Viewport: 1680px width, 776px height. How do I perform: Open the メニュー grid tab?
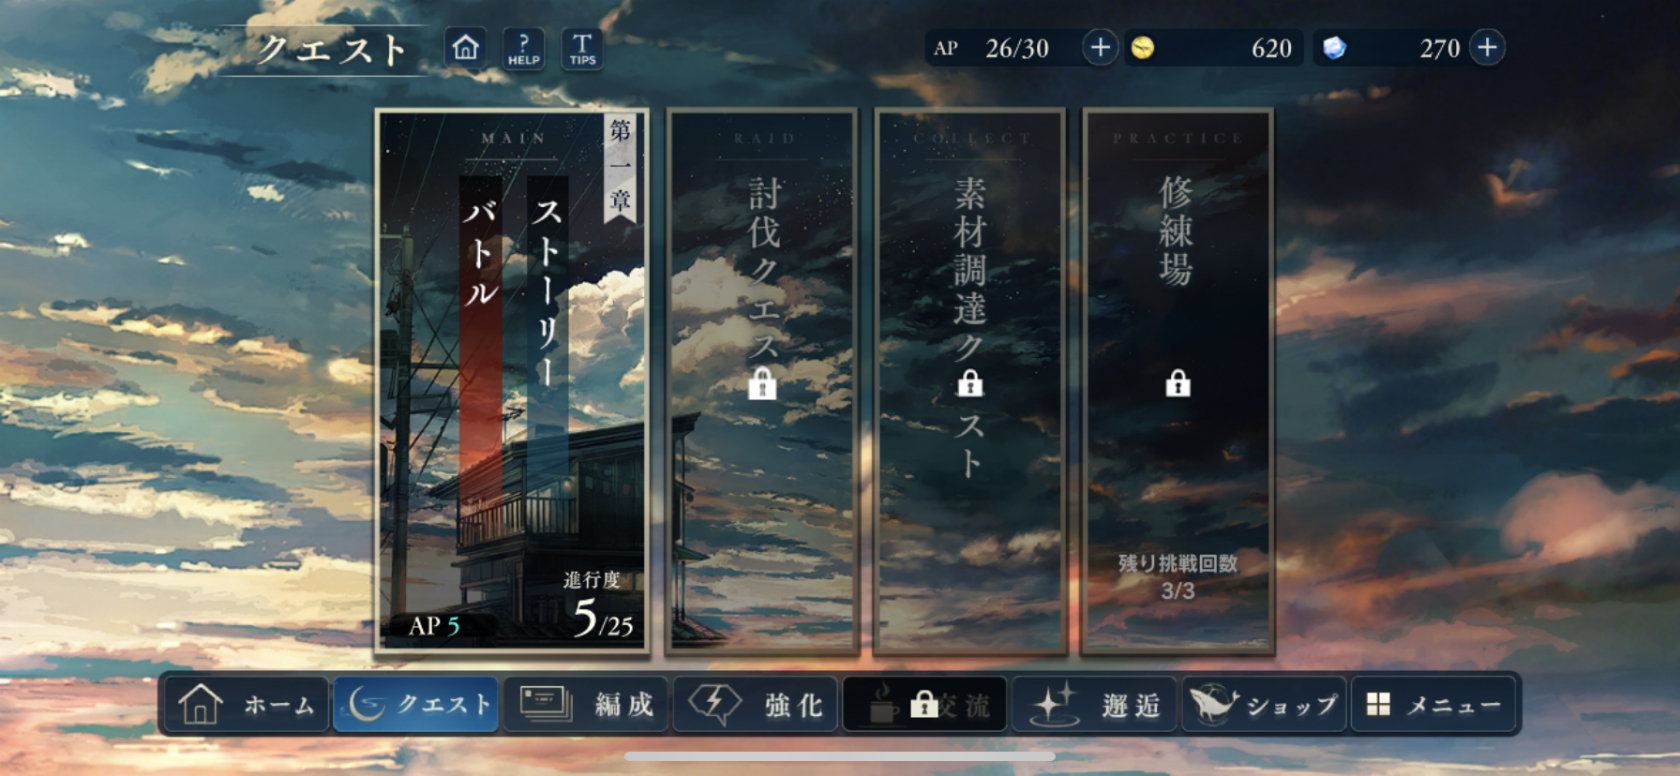pyautogui.click(x=1434, y=704)
